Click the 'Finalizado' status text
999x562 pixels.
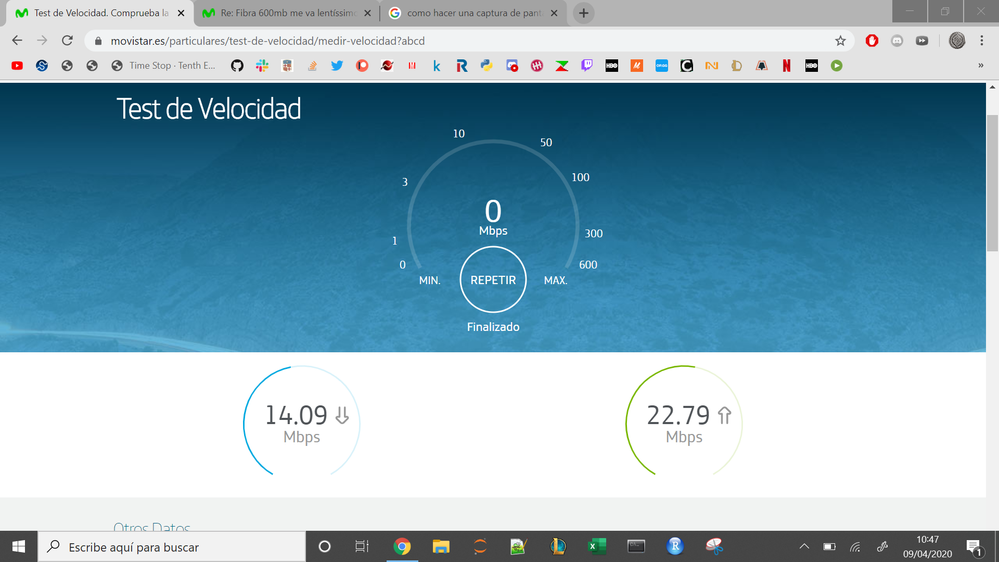[x=492, y=327]
